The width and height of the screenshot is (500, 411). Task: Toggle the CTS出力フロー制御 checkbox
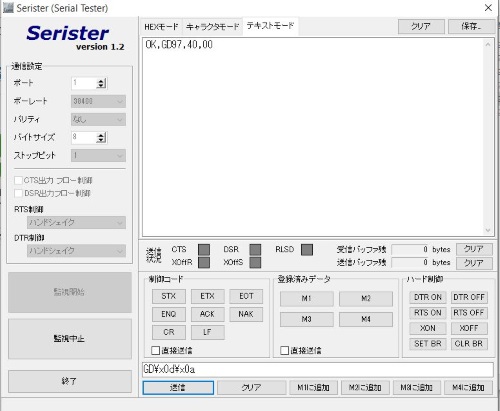pyautogui.click(x=18, y=180)
